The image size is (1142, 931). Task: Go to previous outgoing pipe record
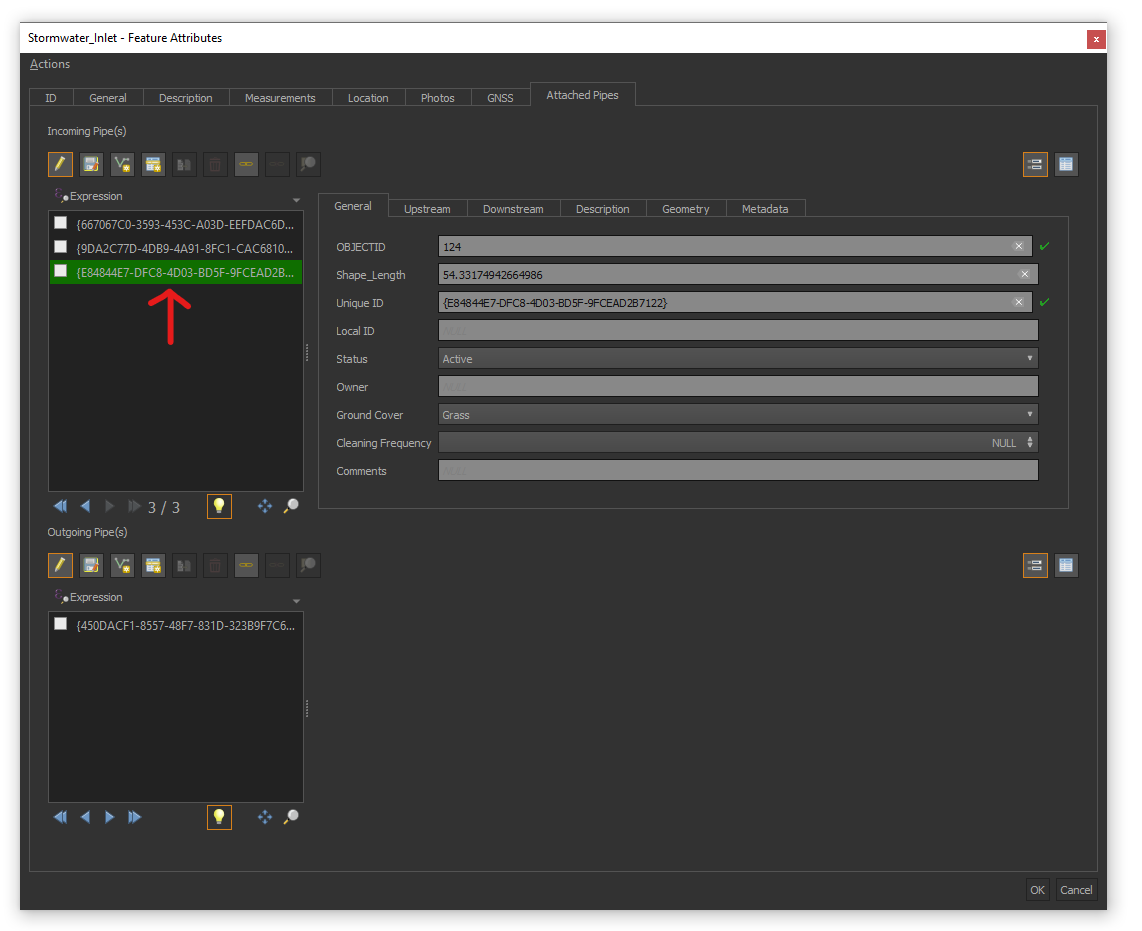click(x=85, y=817)
